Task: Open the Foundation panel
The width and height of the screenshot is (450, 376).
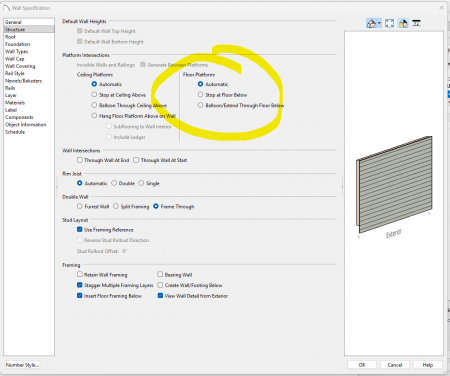Action: pos(18,44)
